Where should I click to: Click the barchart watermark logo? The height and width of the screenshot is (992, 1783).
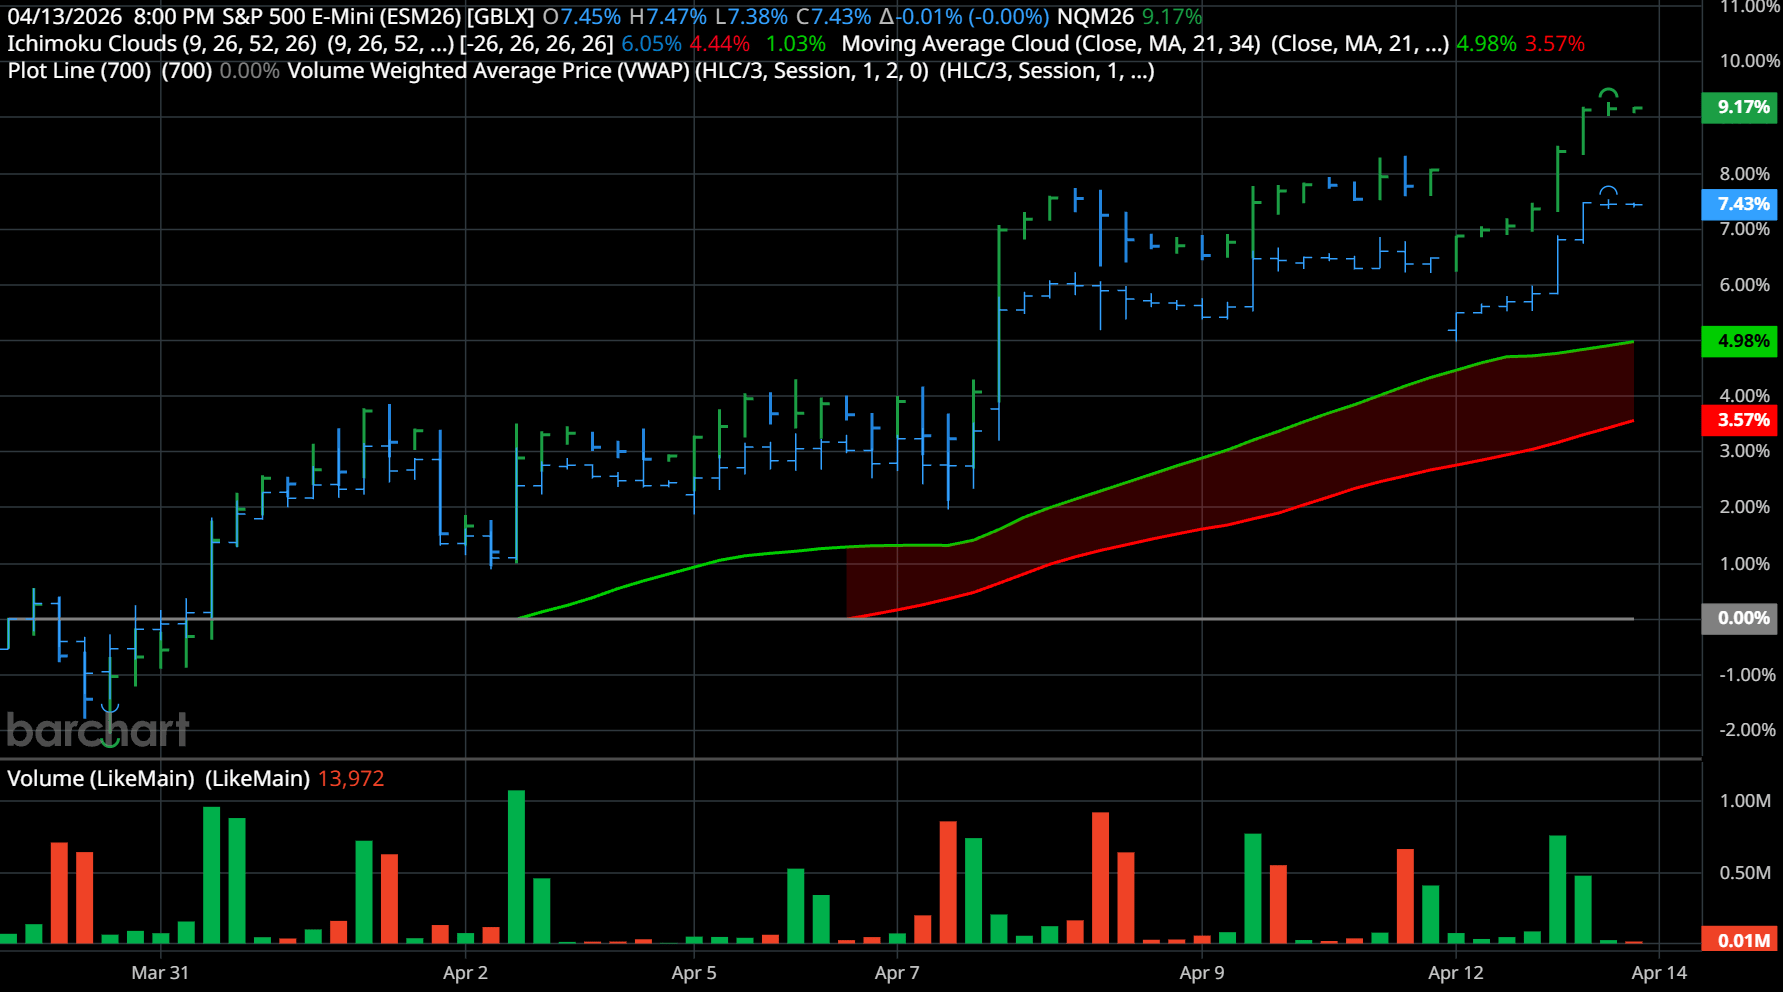(97, 730)
